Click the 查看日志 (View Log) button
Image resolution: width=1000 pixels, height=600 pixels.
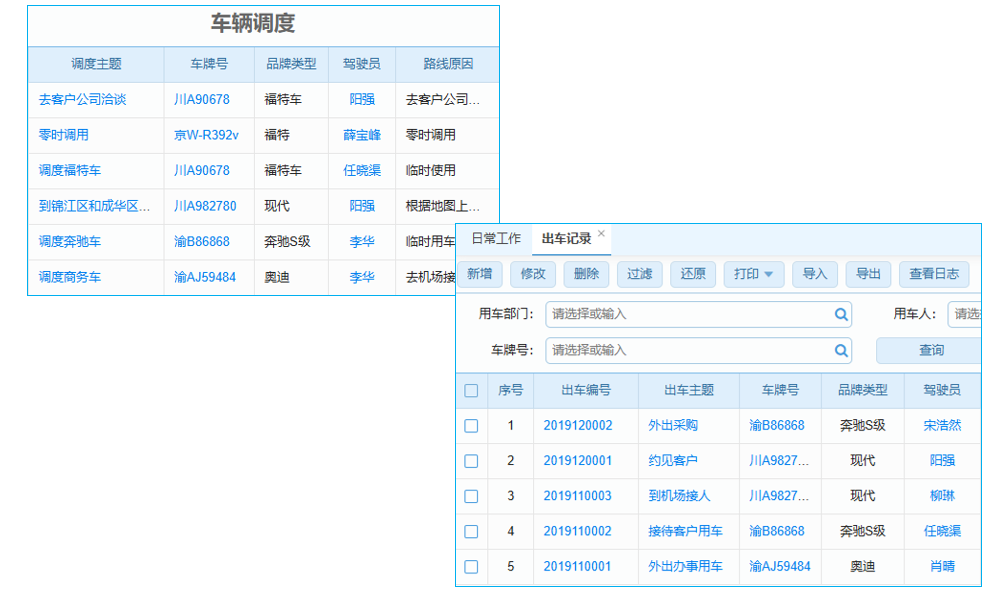(933, 274)
